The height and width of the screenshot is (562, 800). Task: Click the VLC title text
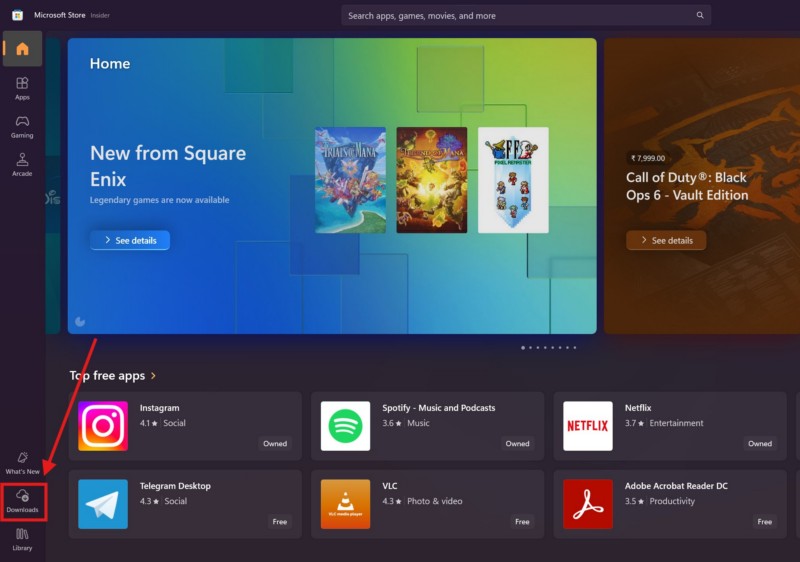(x=390, y=486)
